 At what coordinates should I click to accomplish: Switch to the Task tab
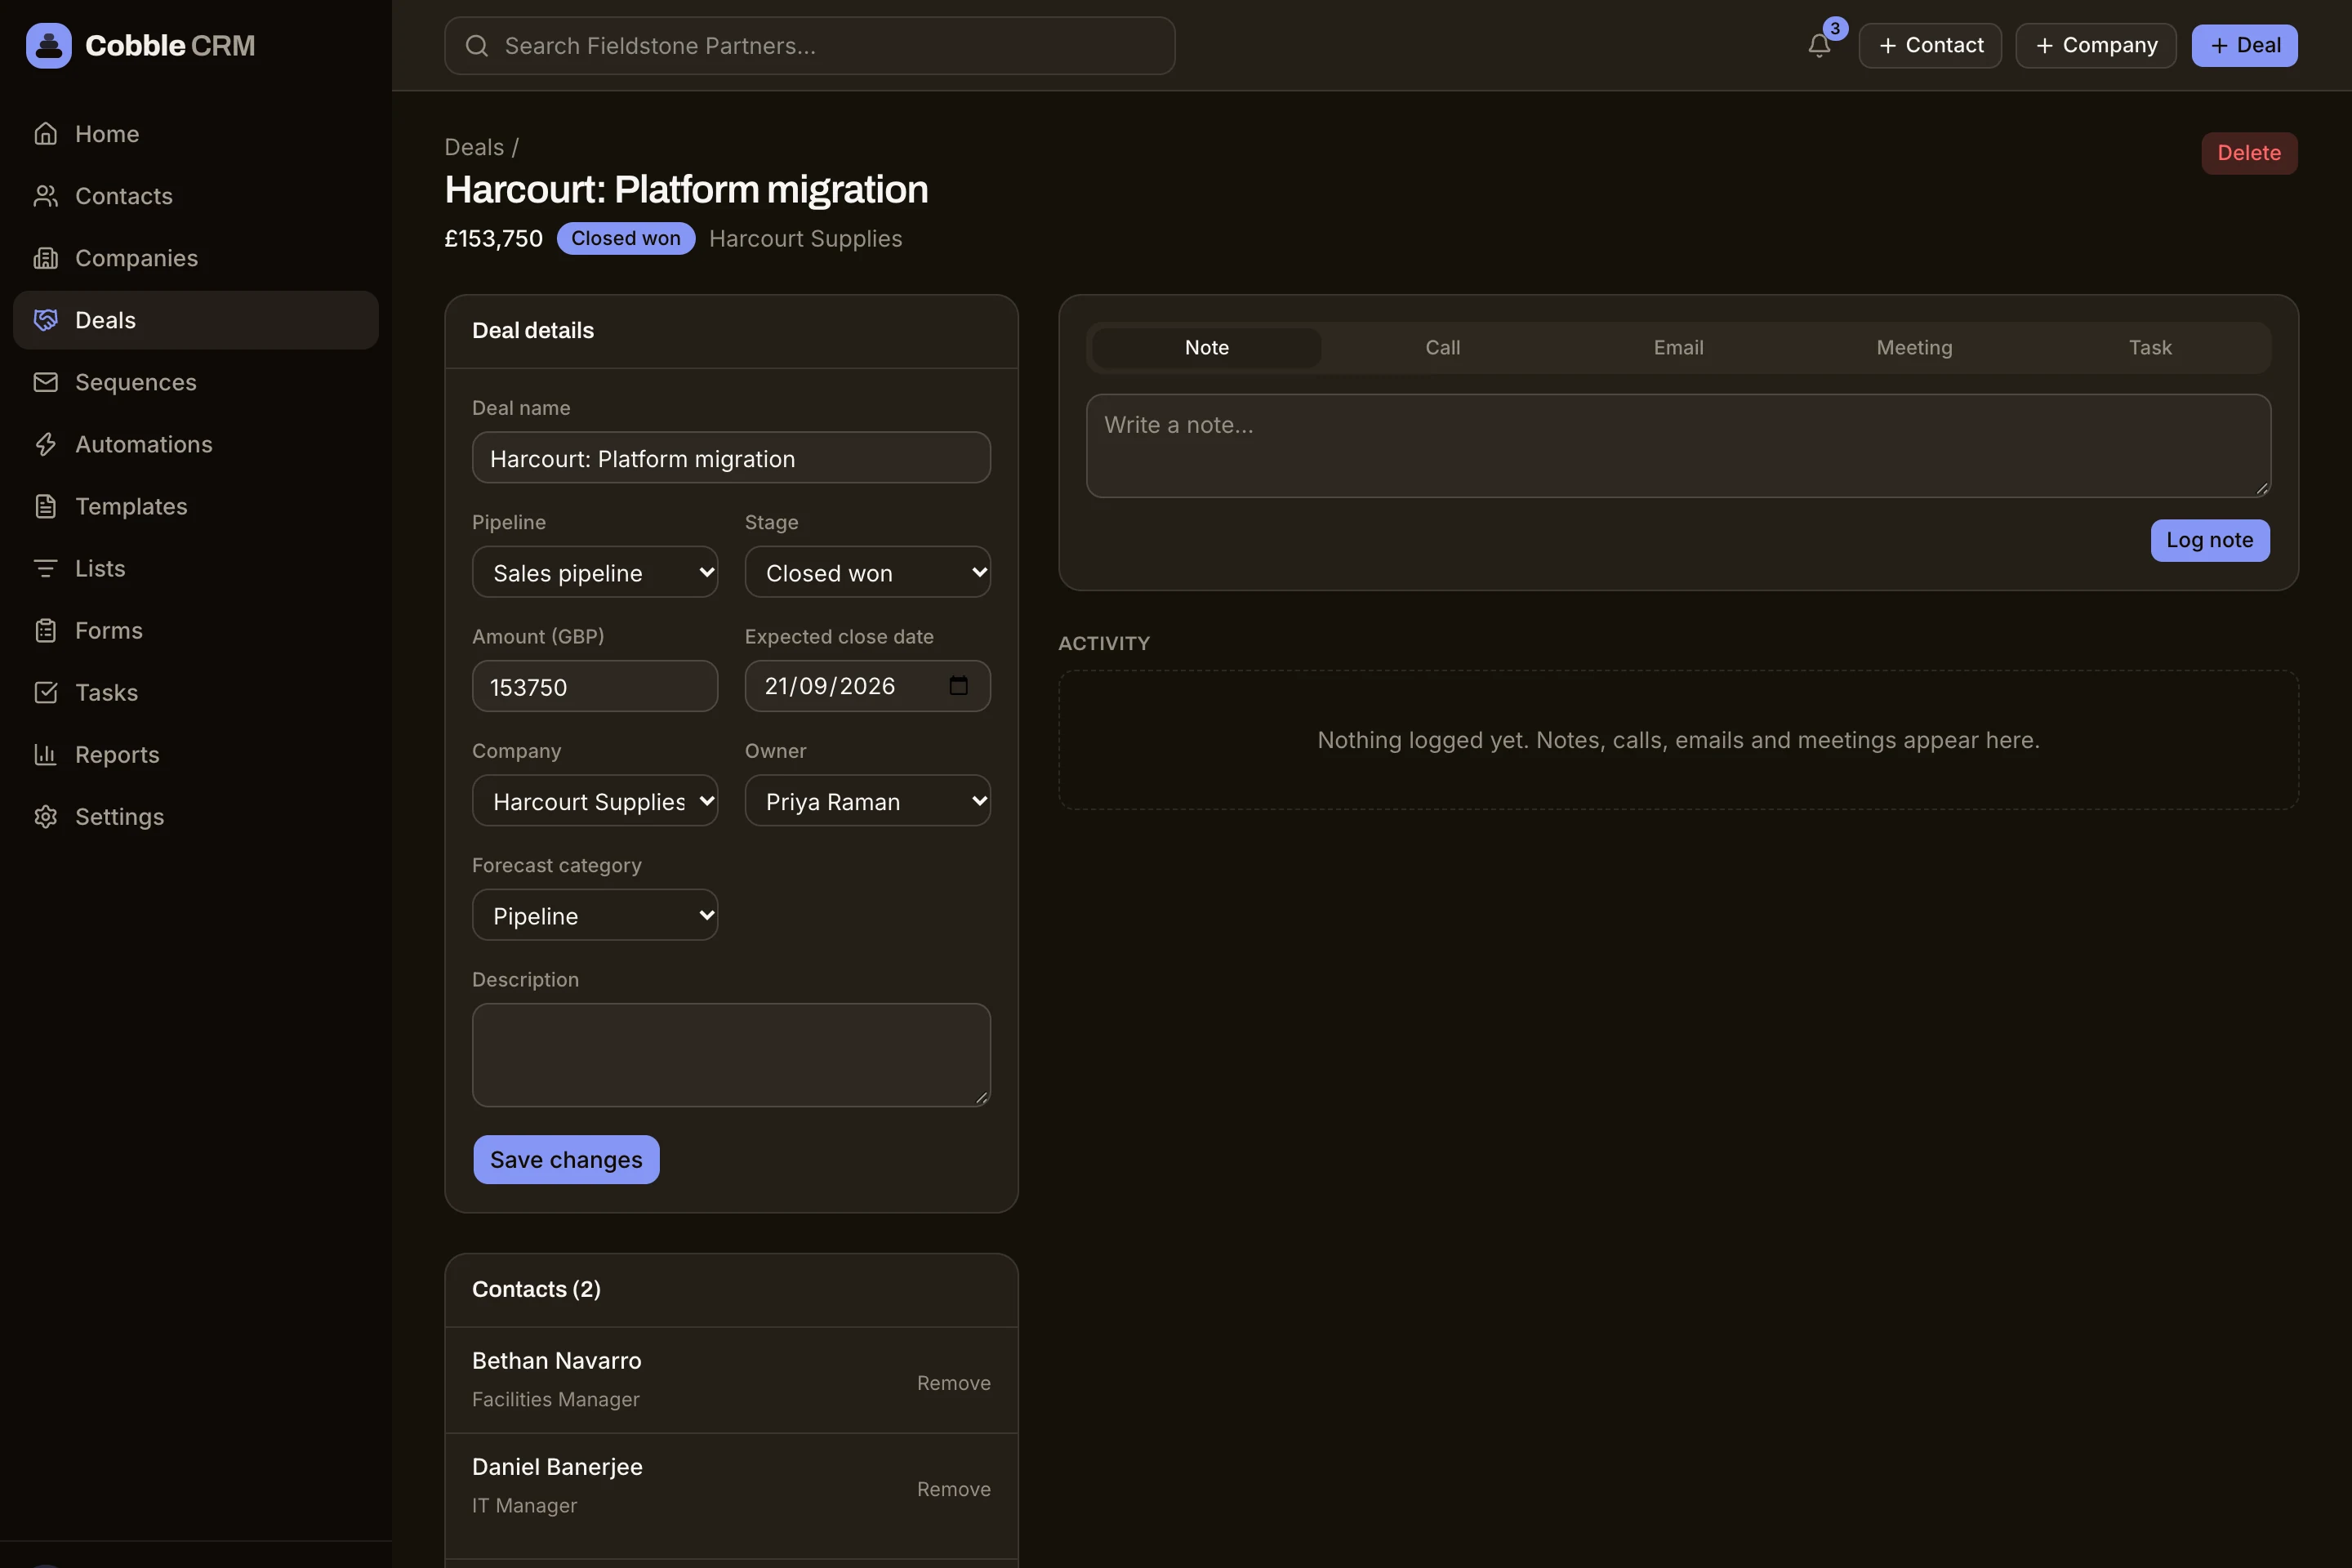coord(2150,348)
